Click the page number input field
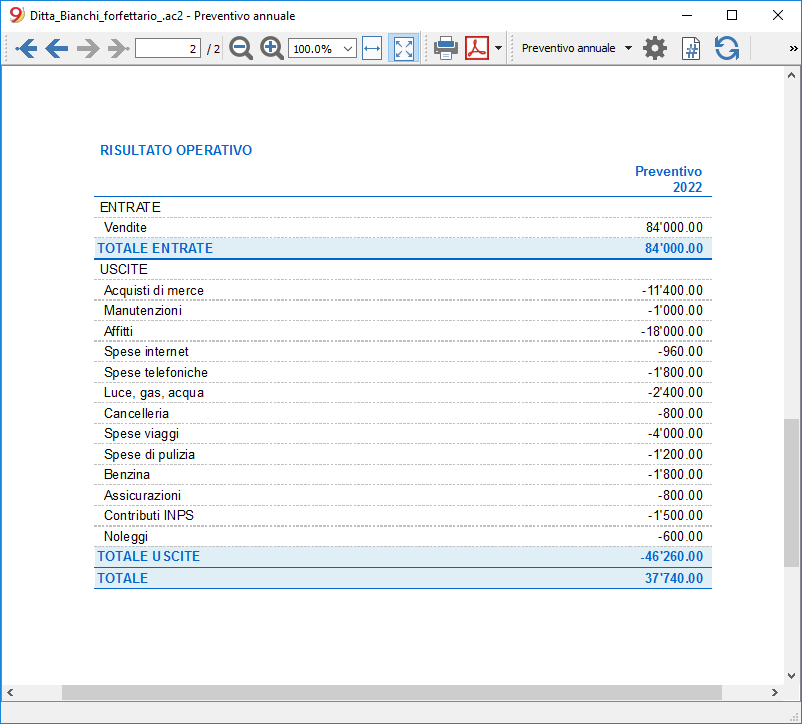 coord(168,49)
